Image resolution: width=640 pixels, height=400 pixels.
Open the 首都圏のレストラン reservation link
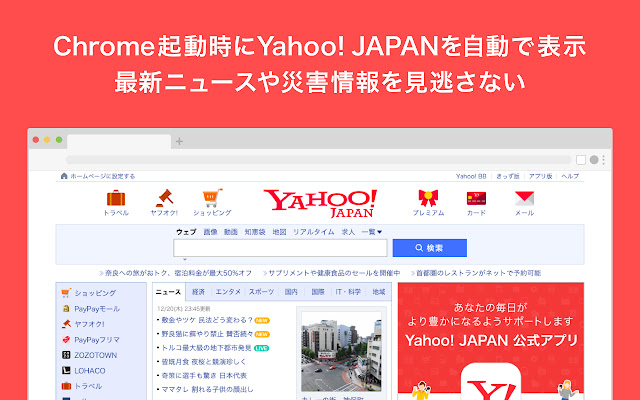click(476, 273)
